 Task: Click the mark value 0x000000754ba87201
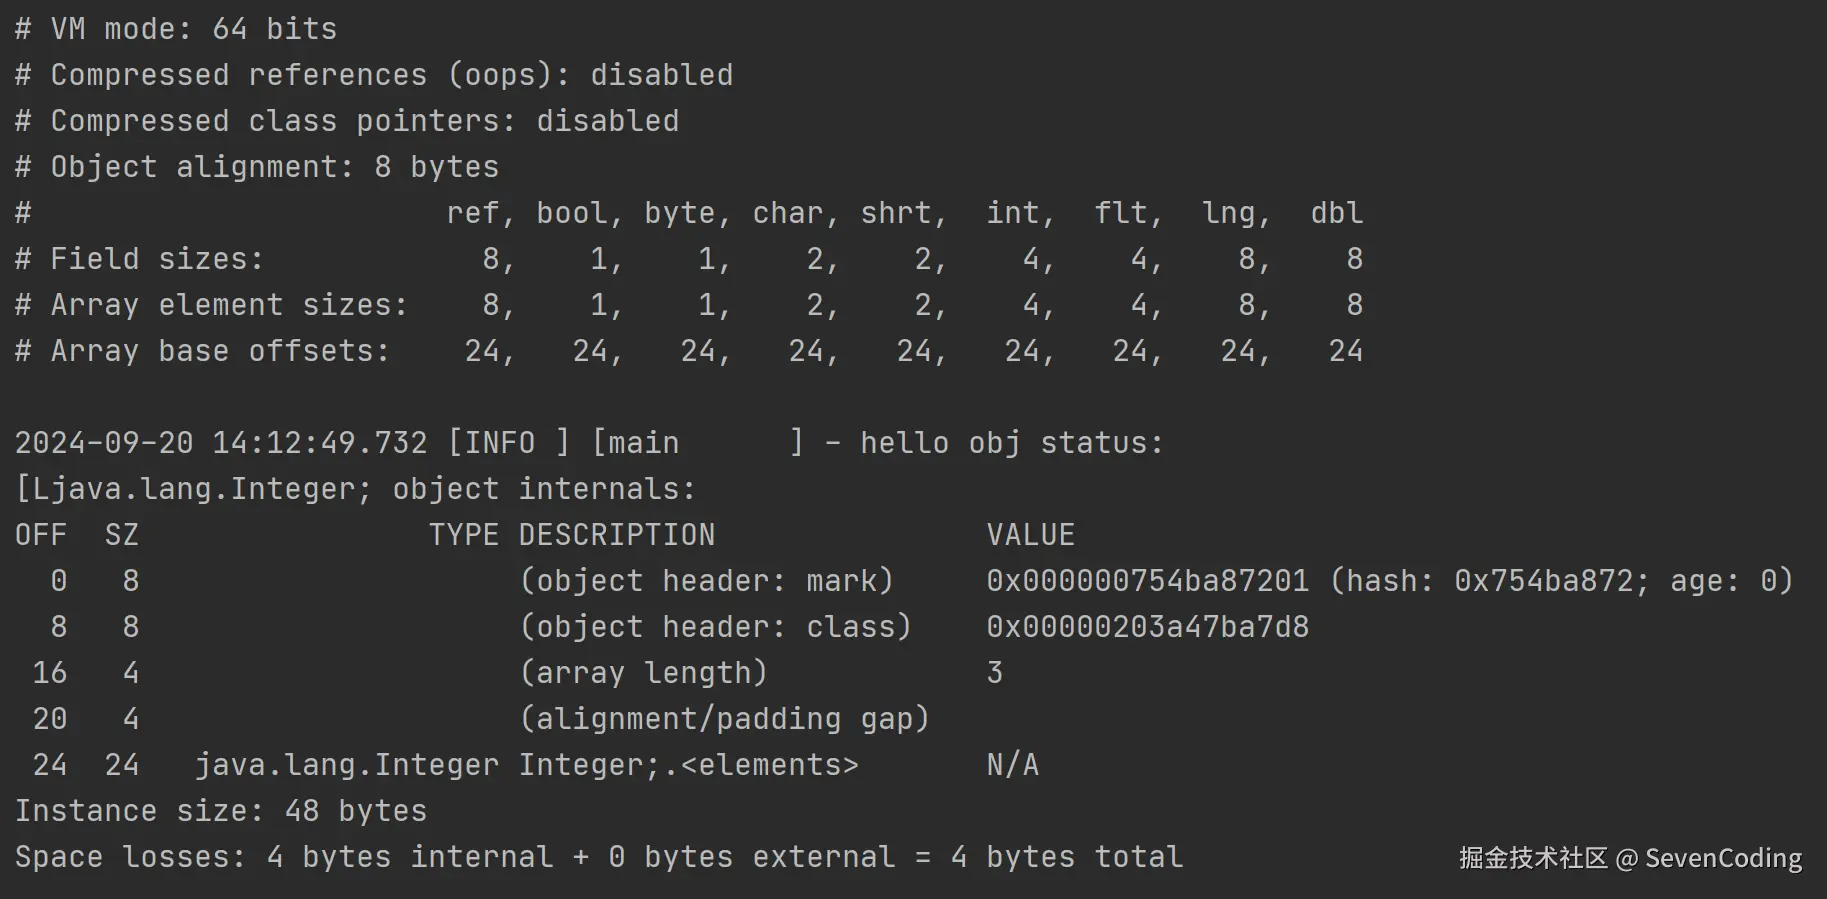[1147, 581]
